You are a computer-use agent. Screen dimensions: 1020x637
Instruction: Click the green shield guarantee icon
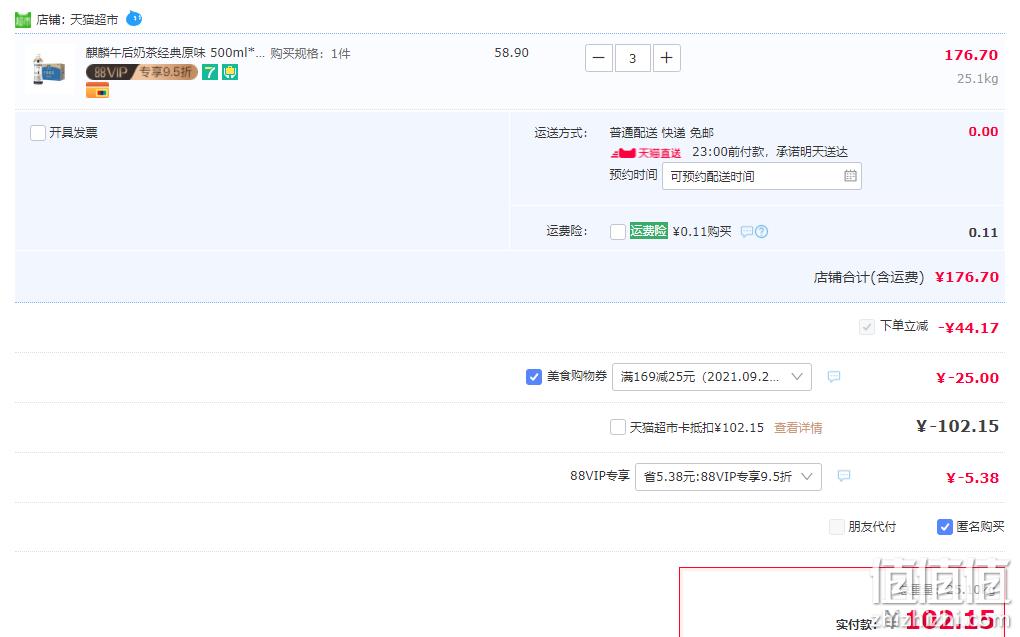(x=230, y=72)
